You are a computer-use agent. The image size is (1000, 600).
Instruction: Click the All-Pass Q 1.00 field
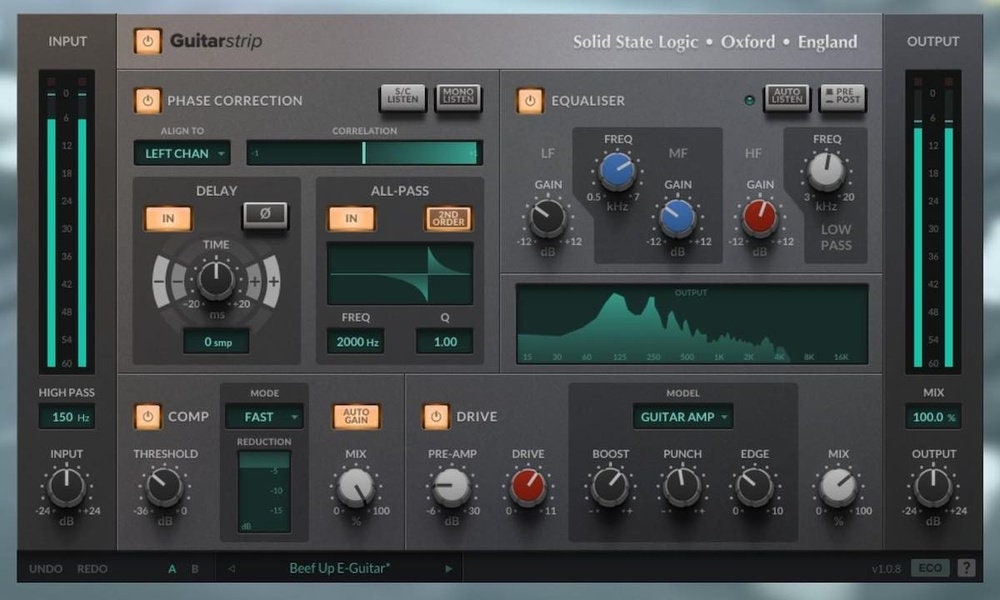[x=445, y=342]
